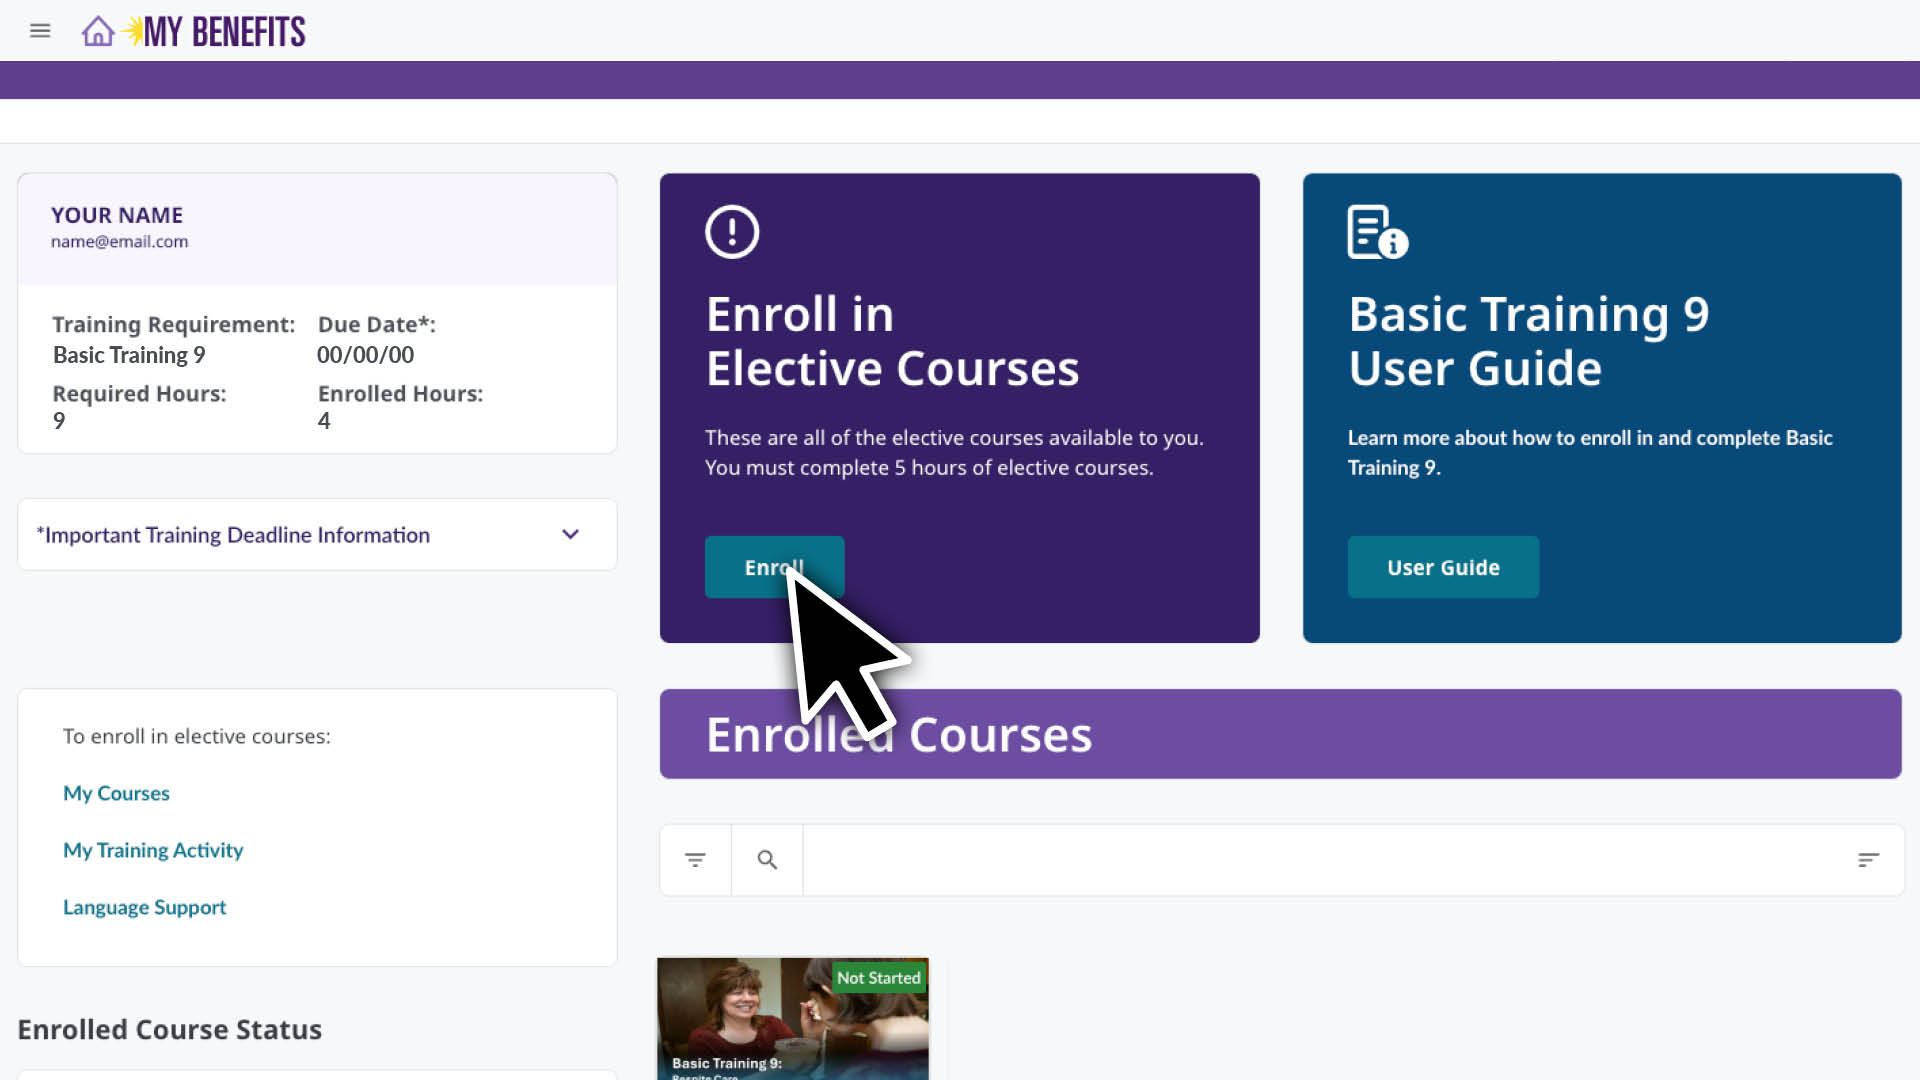The height and width of the screenshot is (1080, 1920).
Task: Expand Important Training Deadline Information chevron
Action: (570, 535)
